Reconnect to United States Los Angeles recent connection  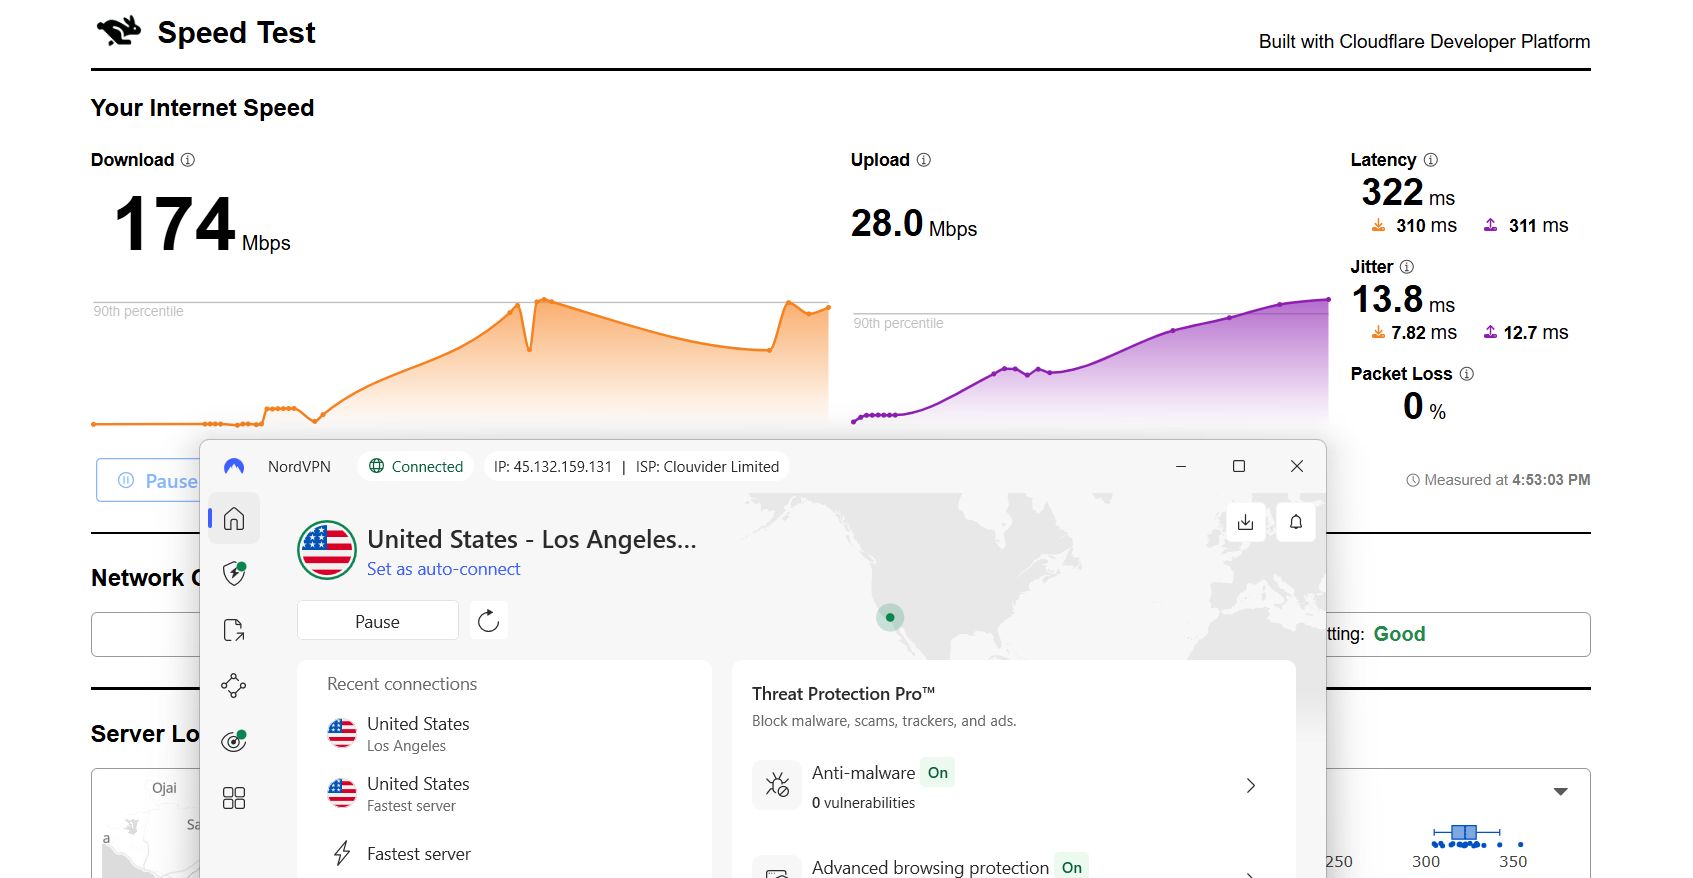tap(504, 734)
